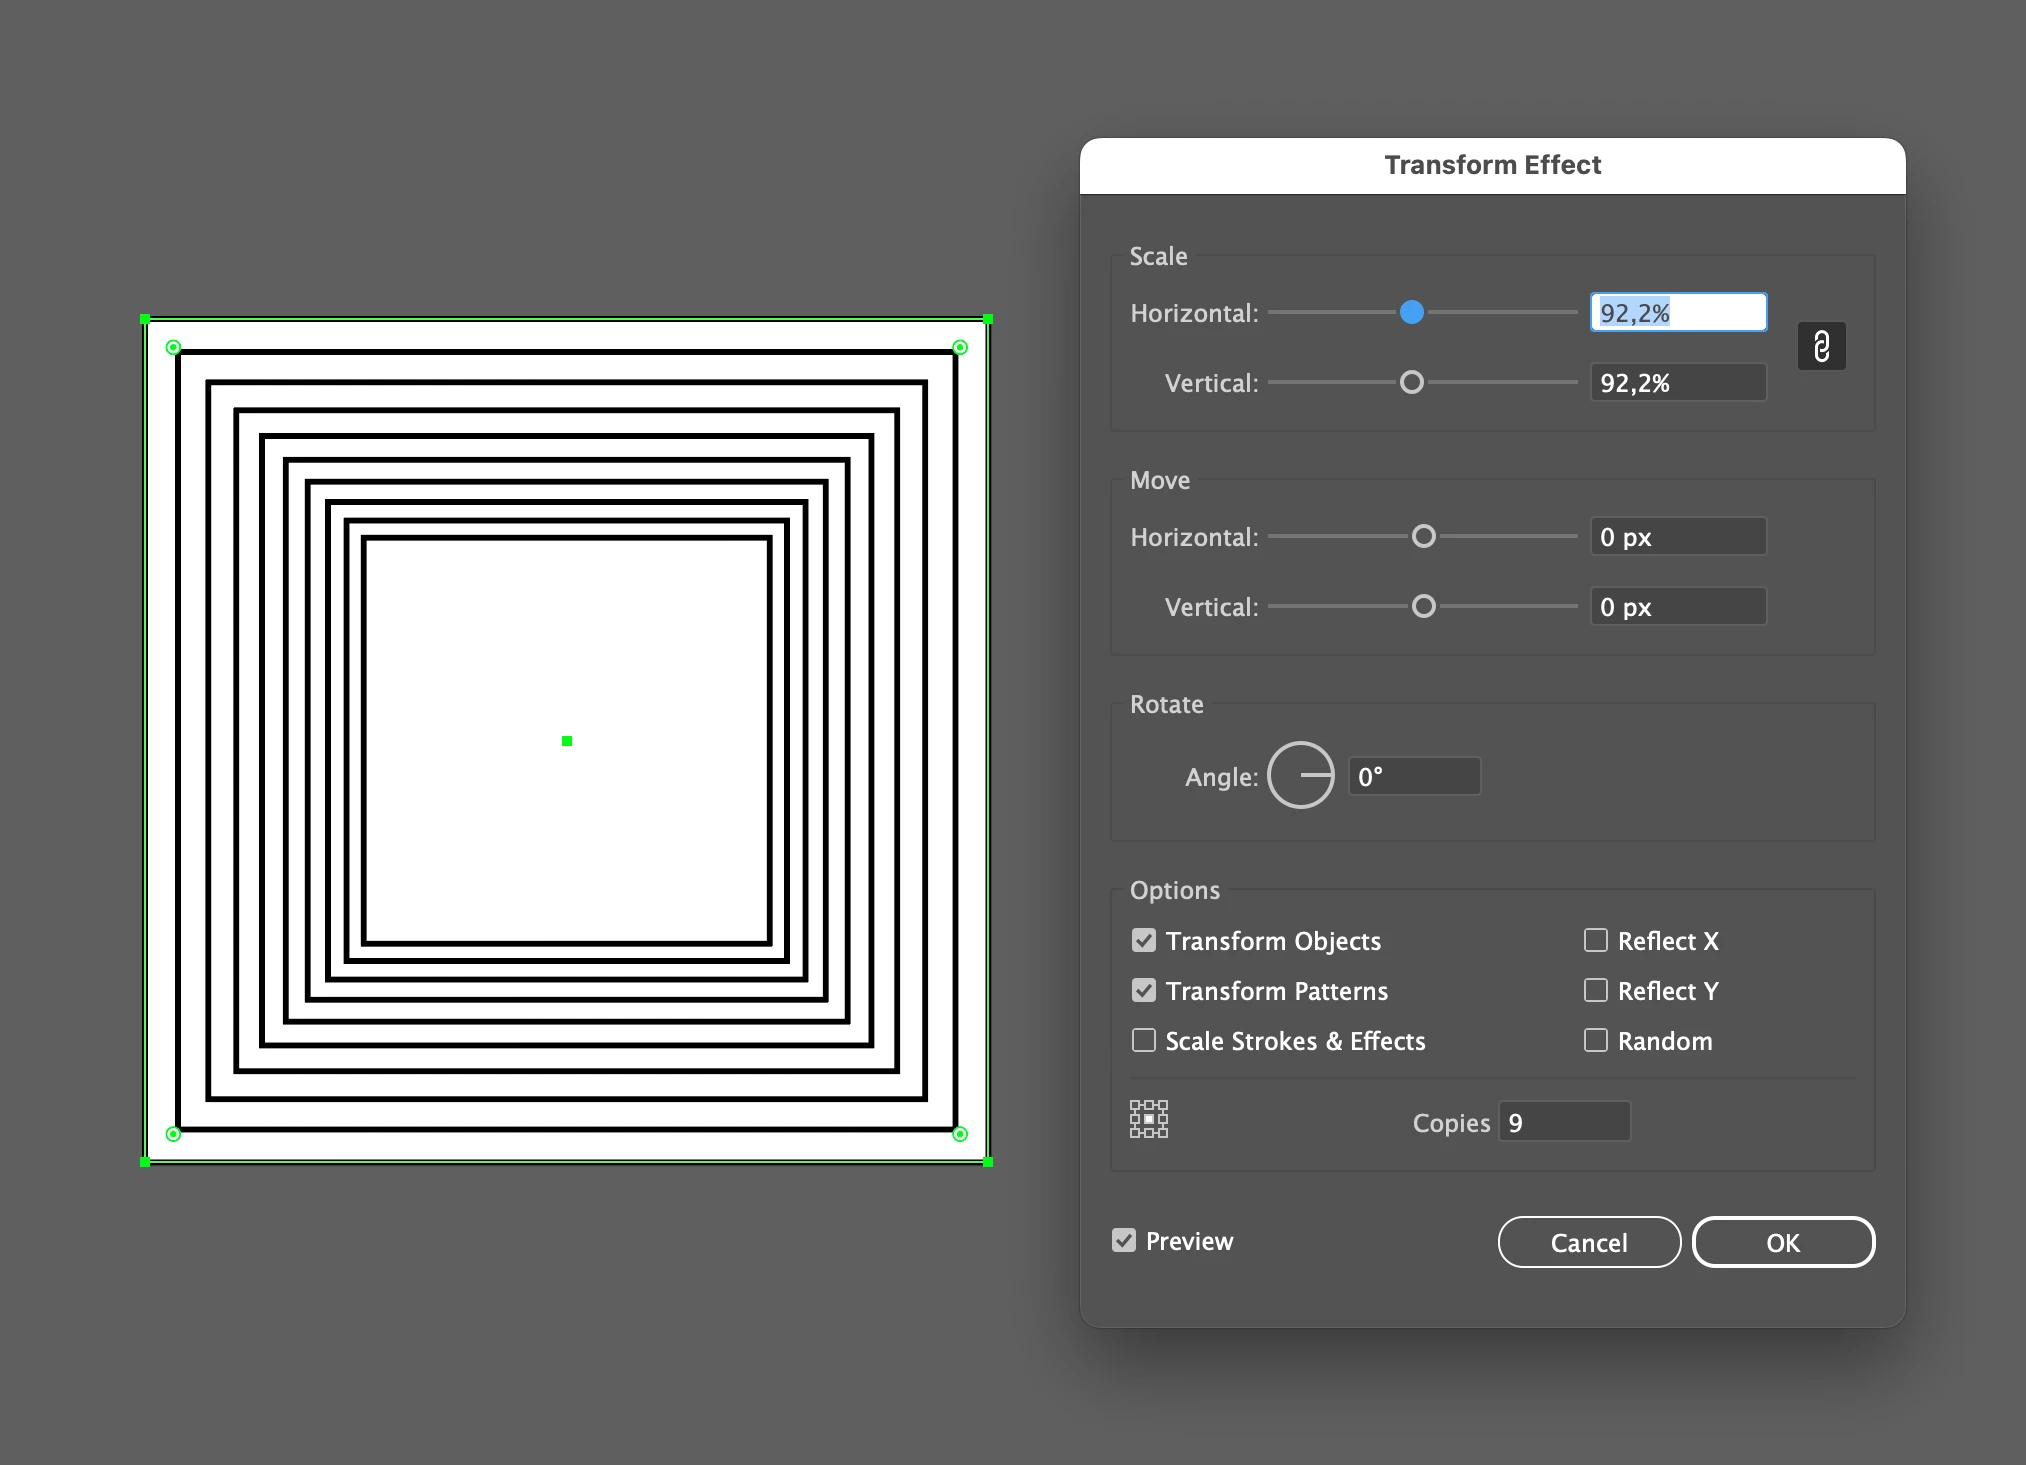Click the top-right selection anchor handle
Screen dimensions: 2026x1465
pos(988,319)
